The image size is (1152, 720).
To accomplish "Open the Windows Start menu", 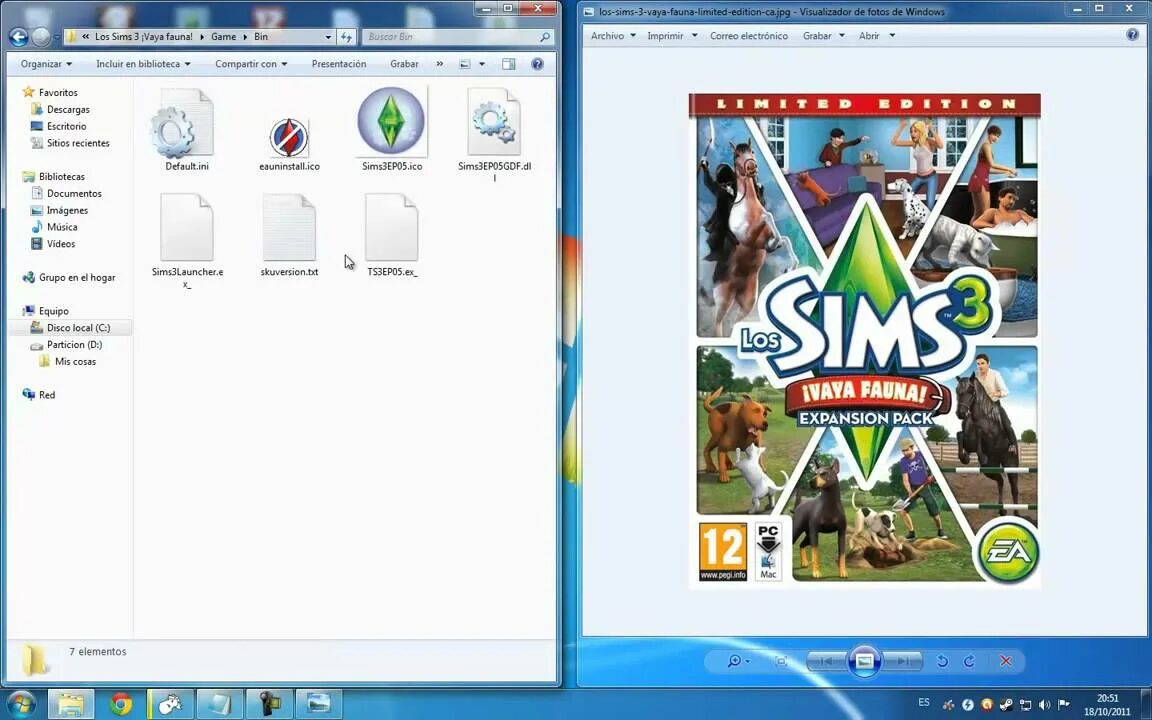I will 21,704.
